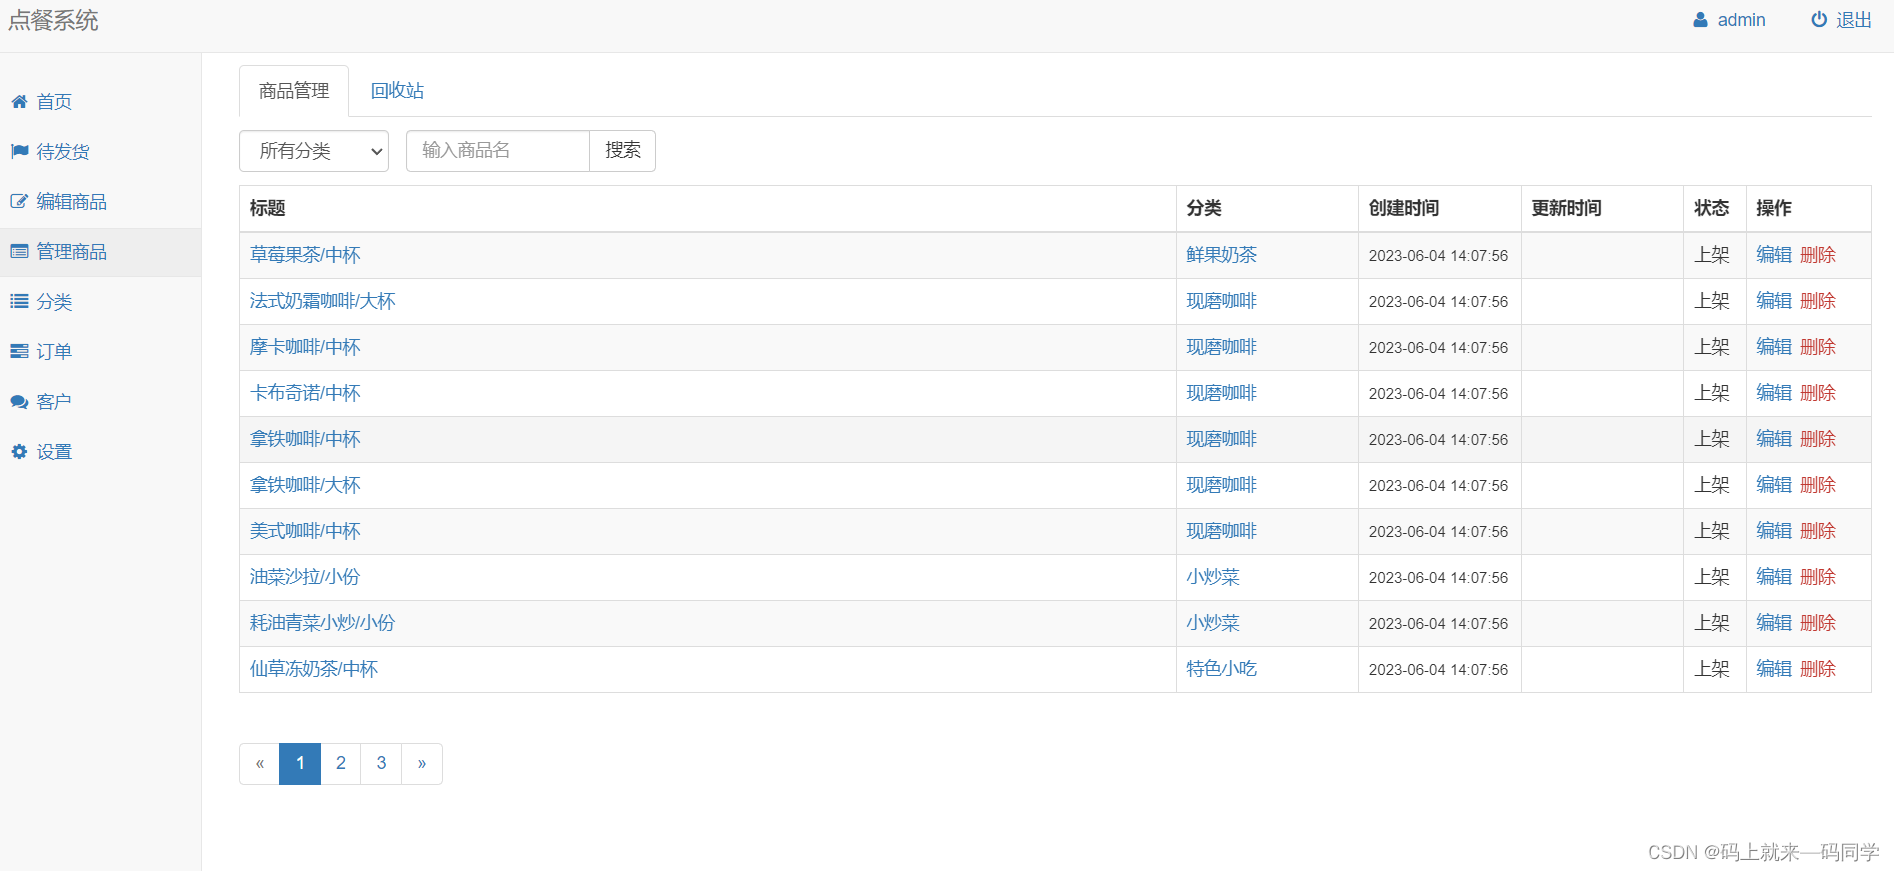Click the previous page « arrow

[260, 764]
